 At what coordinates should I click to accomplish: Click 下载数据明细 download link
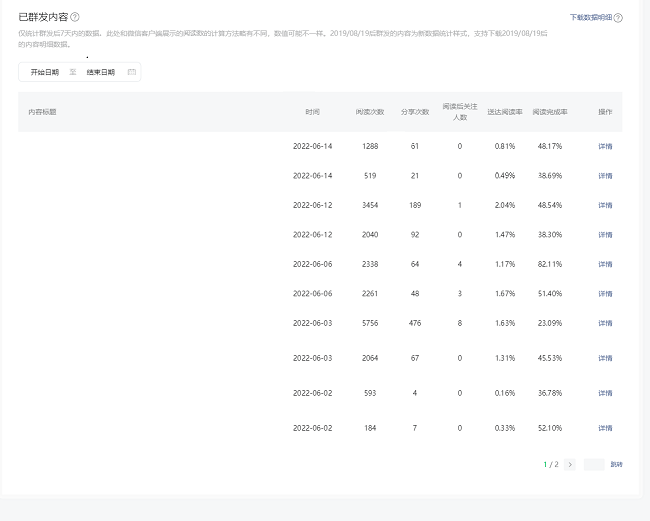coord(590,18)
